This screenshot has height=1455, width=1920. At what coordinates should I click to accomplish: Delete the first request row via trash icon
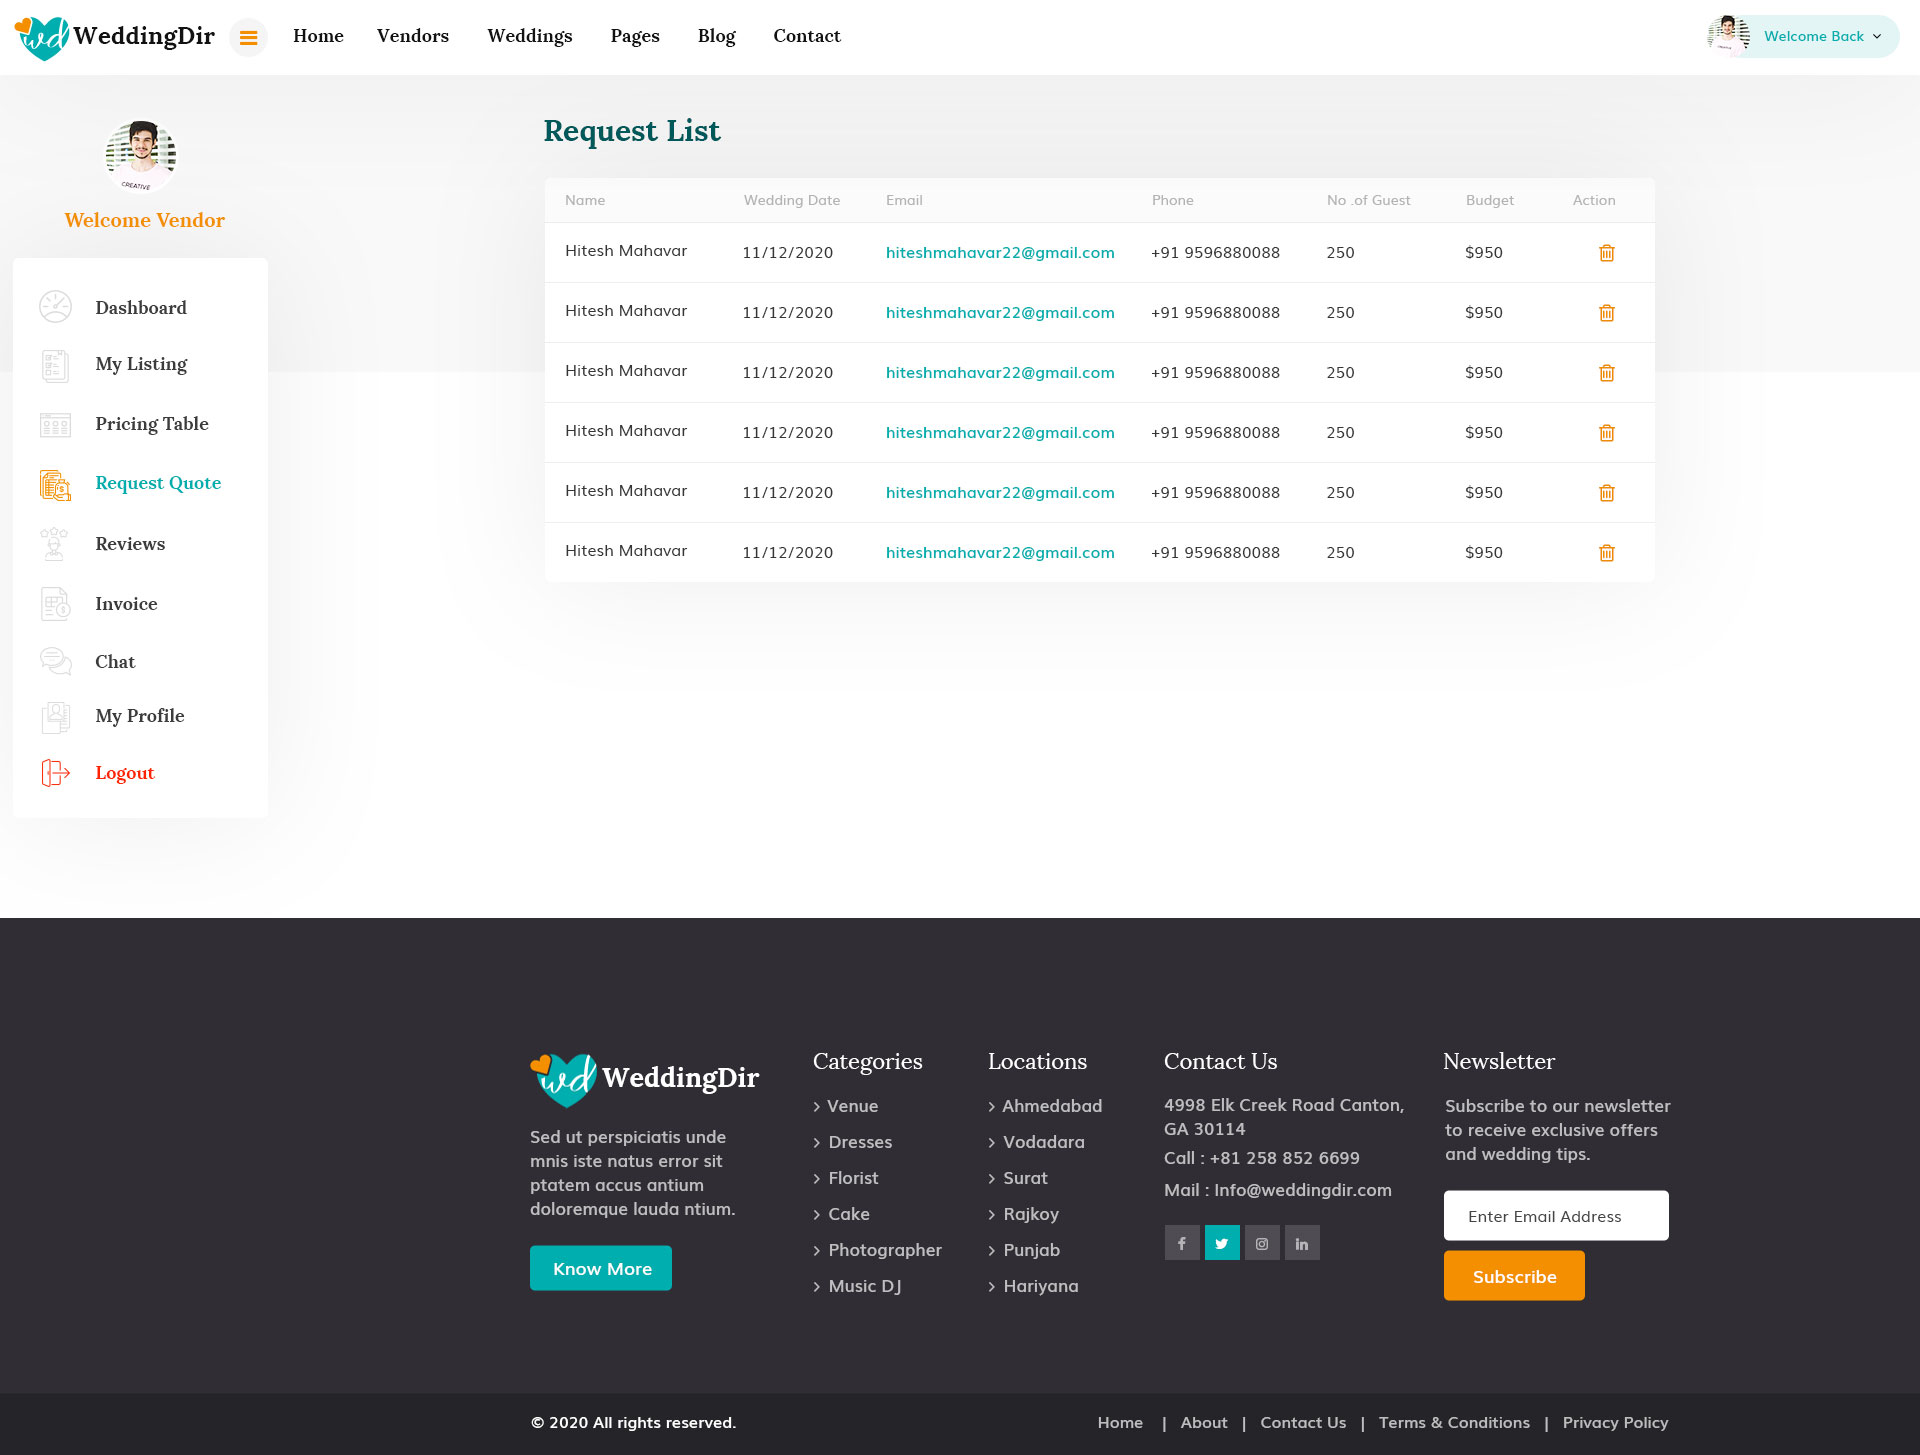pyautogui.click(x=1606, y=253)
